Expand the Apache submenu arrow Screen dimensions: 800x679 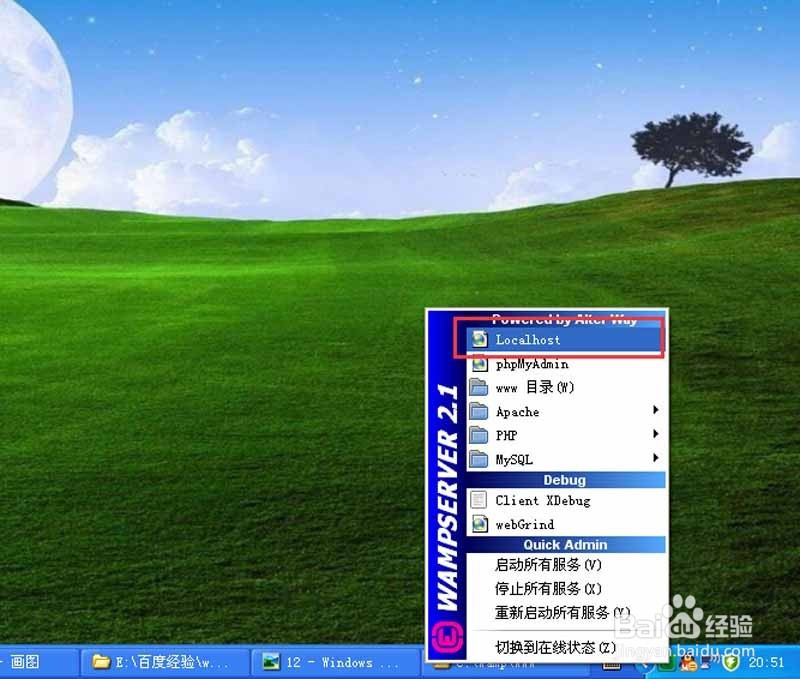pyautogui.click(x=656, y=410)
